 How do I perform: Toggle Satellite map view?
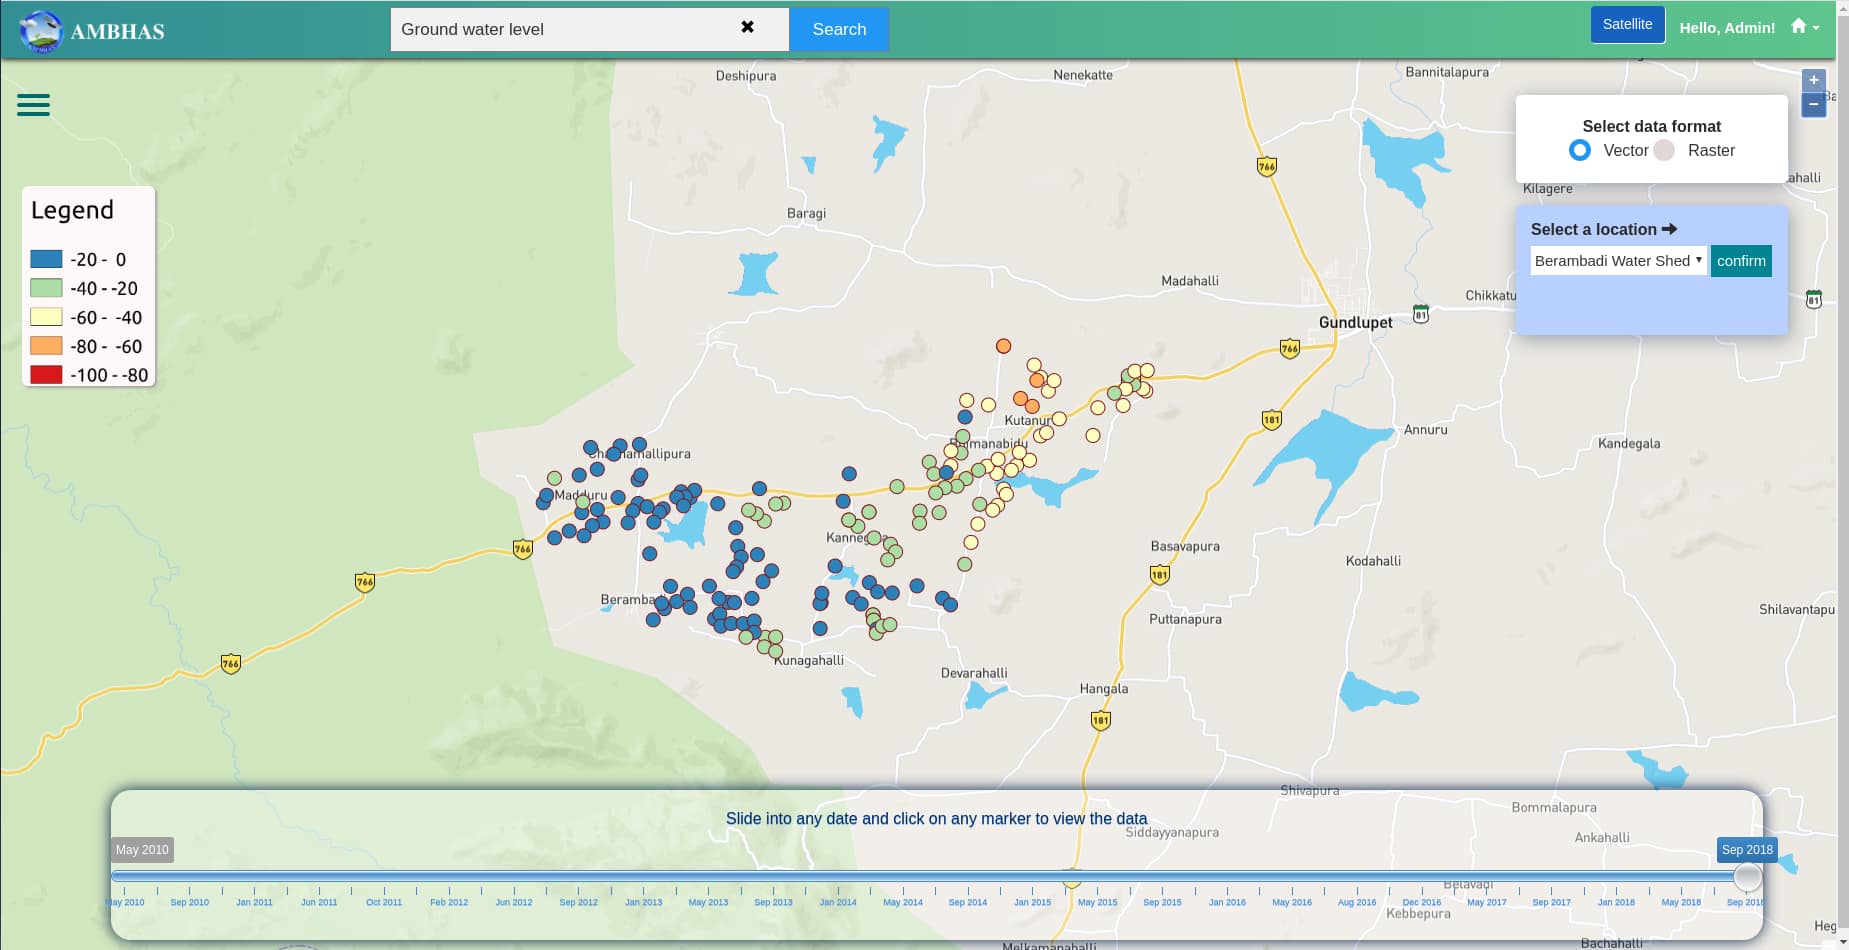(1627, 25)
